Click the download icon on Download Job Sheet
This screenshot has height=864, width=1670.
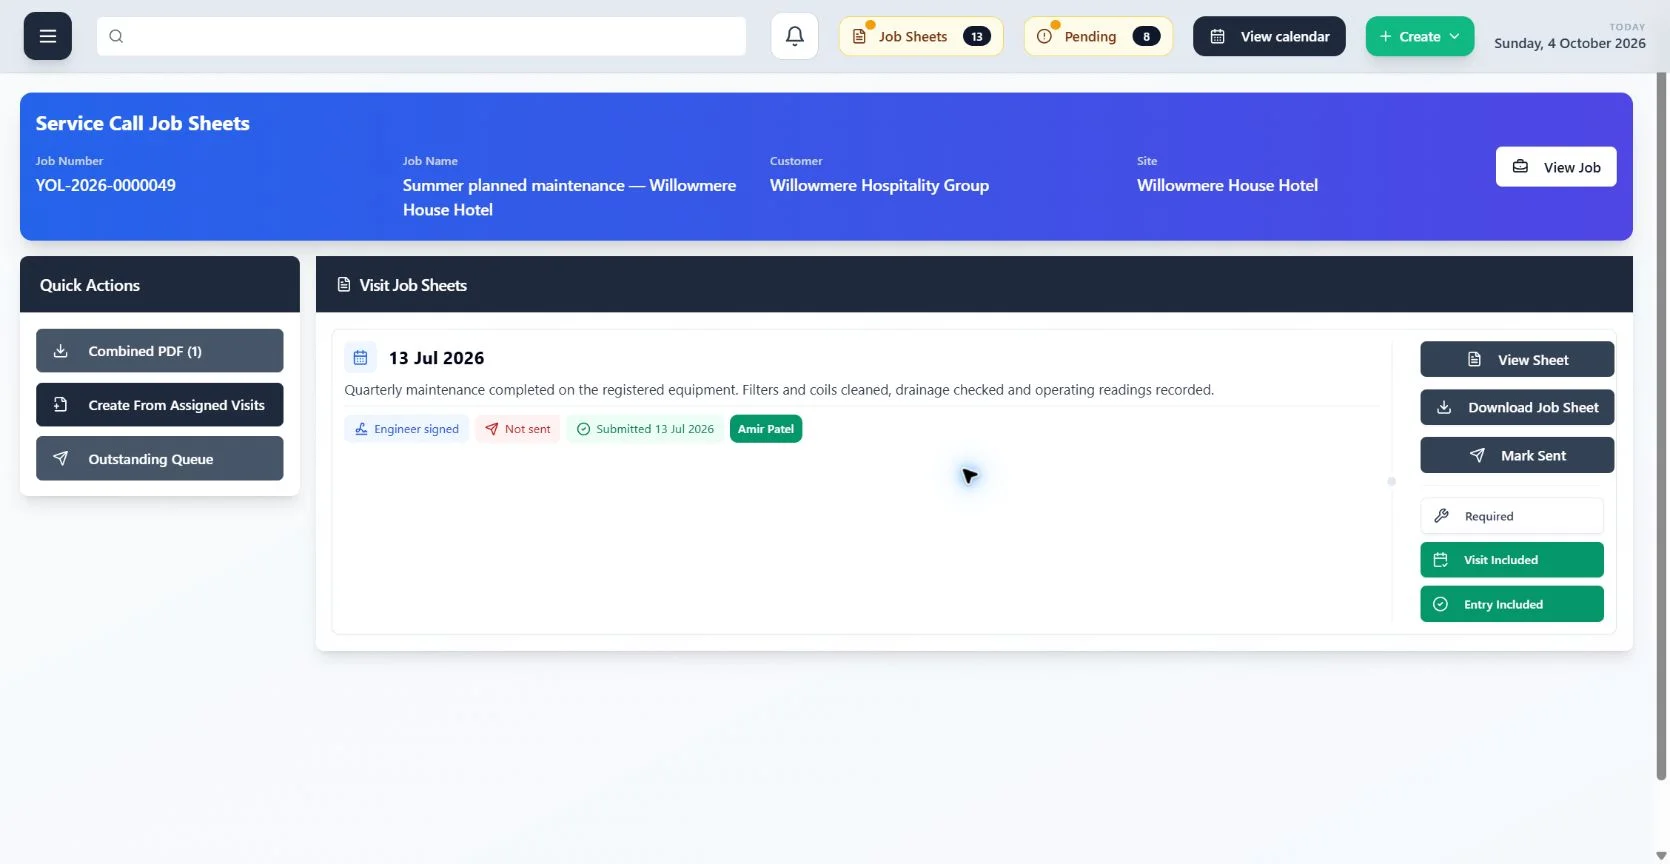[1444, 408]
